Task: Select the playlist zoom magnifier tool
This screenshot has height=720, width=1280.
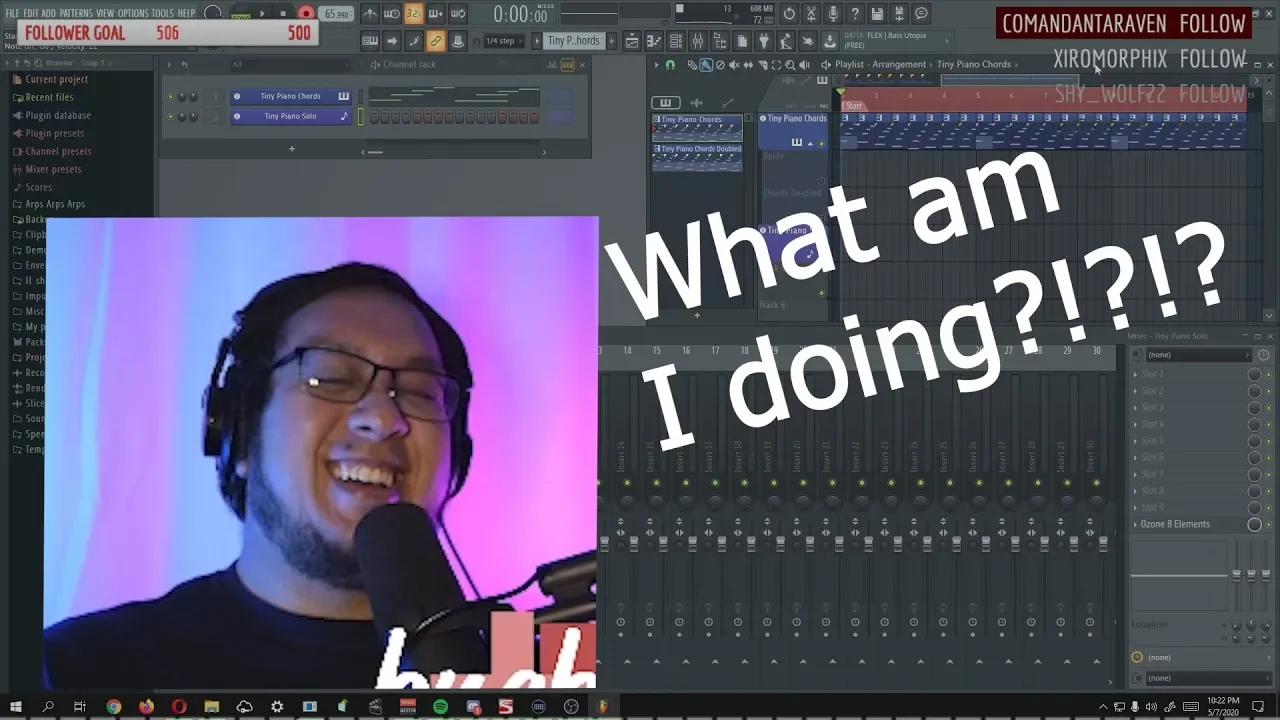Action: coord(790,65)
